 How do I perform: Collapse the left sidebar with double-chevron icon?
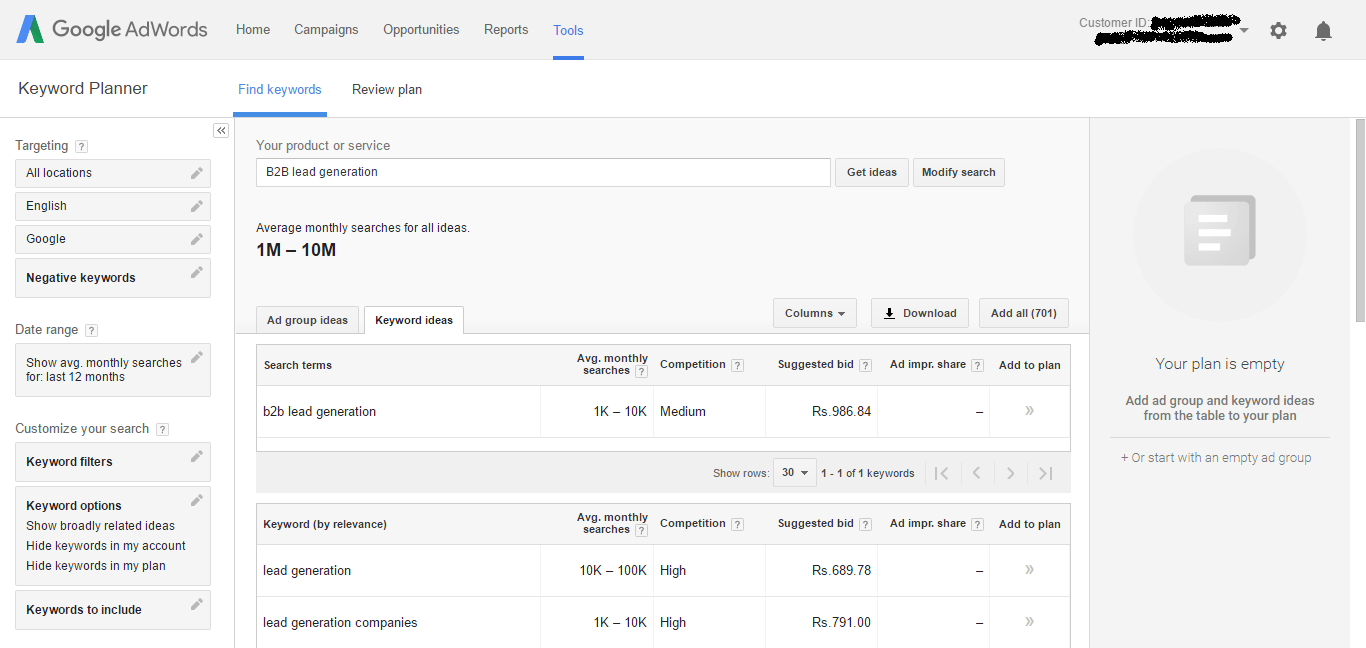coord(221,131)
